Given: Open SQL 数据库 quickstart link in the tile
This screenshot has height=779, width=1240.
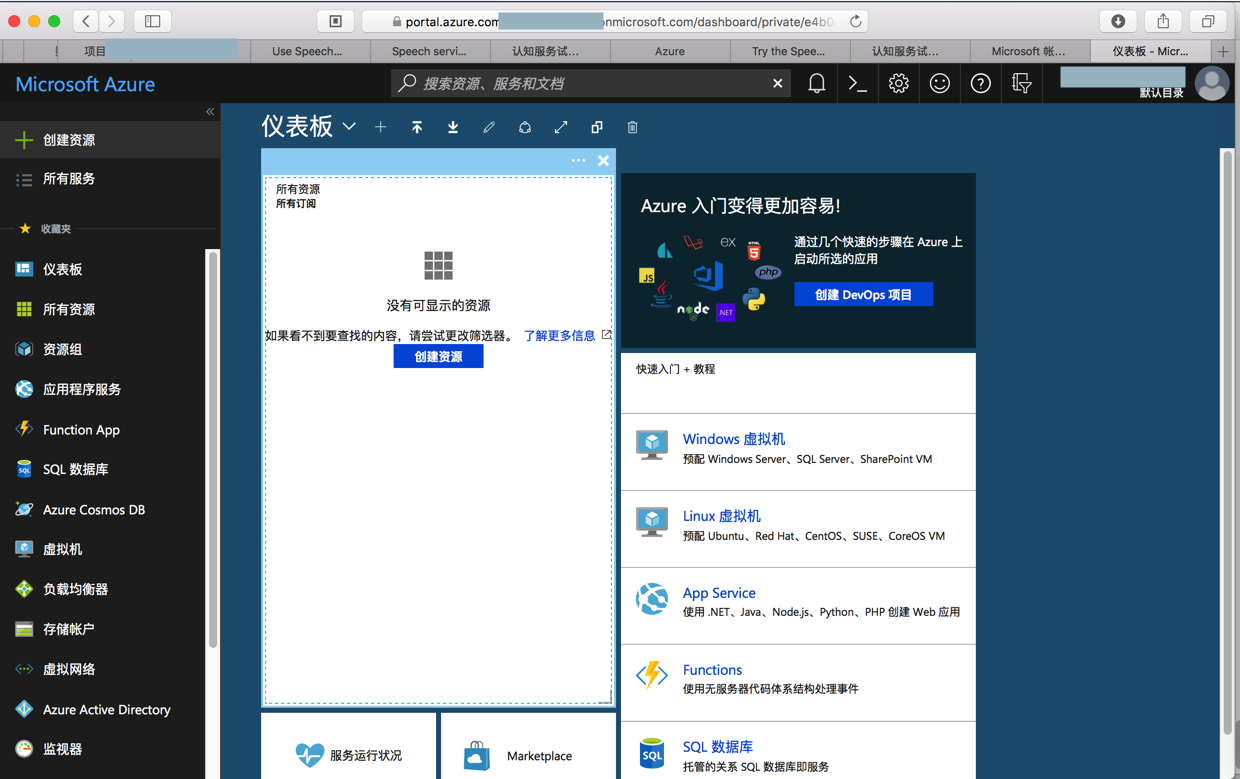Looking at the screenshot, I should (718, 747).
